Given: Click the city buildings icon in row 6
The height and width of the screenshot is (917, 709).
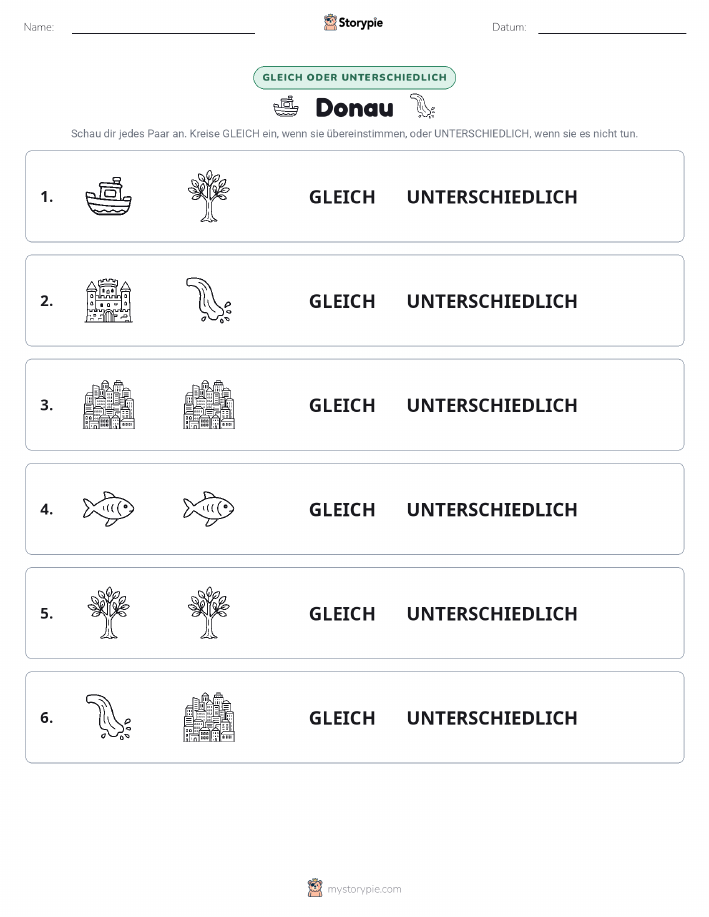Looking at the screenshot, I should (209, 717).
